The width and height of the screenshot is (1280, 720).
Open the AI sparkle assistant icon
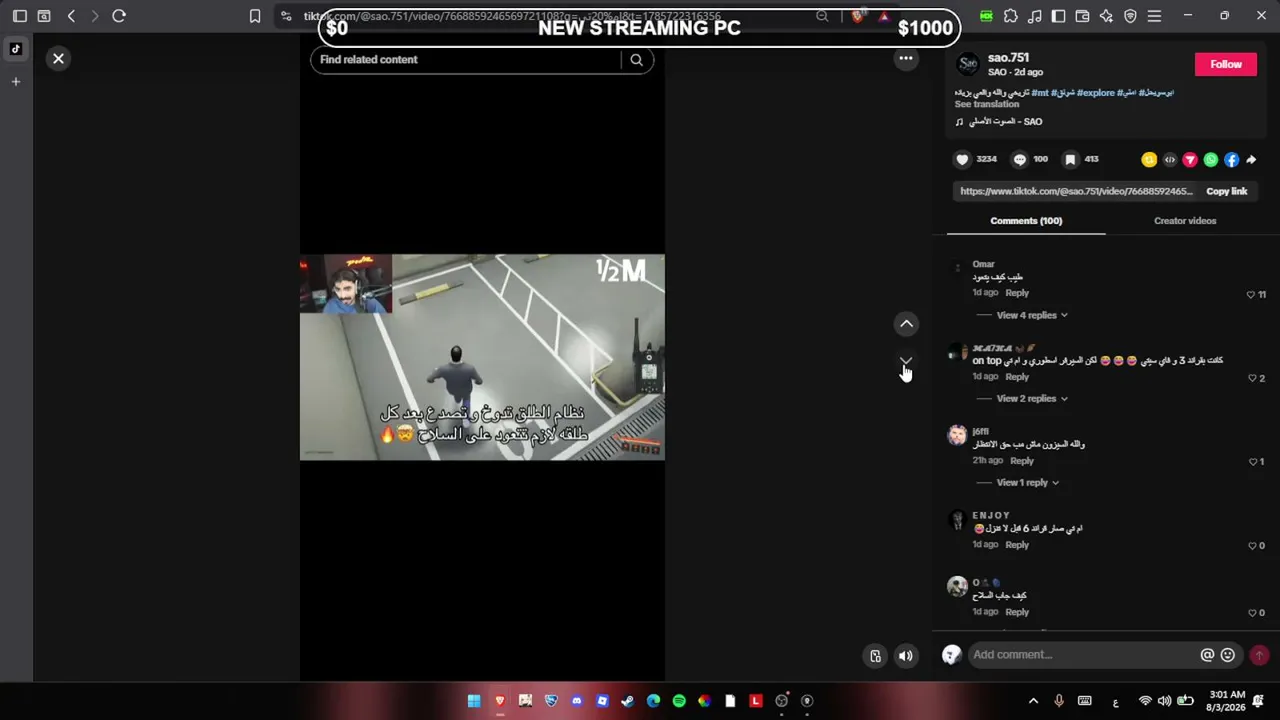pyautogui.click(x=1106, y=16)
